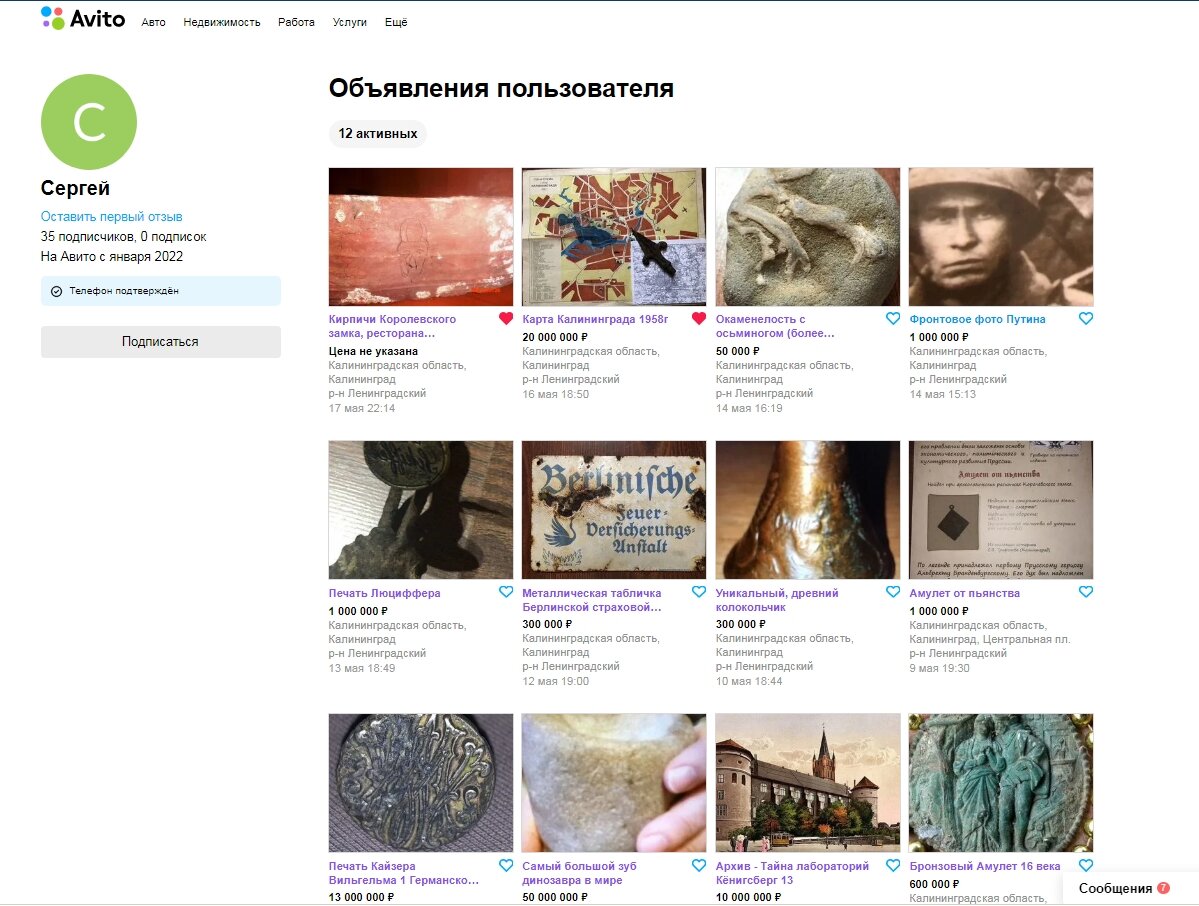
Task: Open thumbnail of Архив Тайна лабораторий Кёнигсберг
Action: [x=807, y=783]
